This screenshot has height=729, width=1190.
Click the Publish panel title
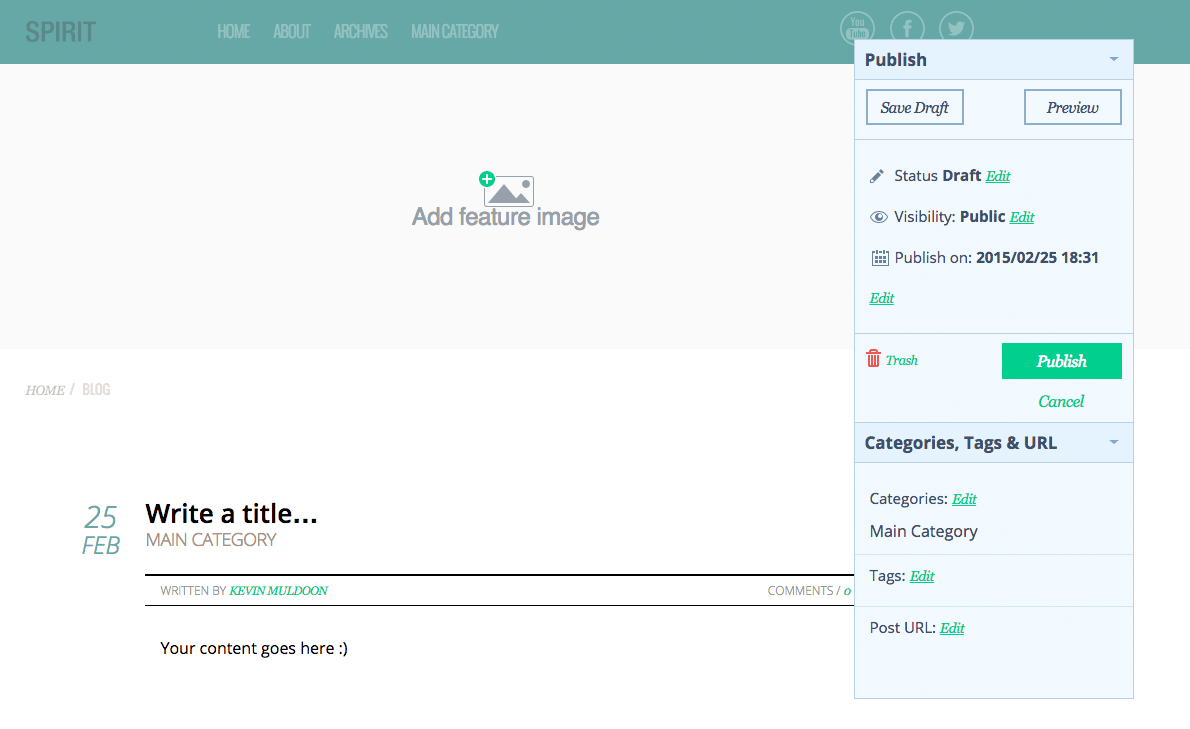(896, 60)
